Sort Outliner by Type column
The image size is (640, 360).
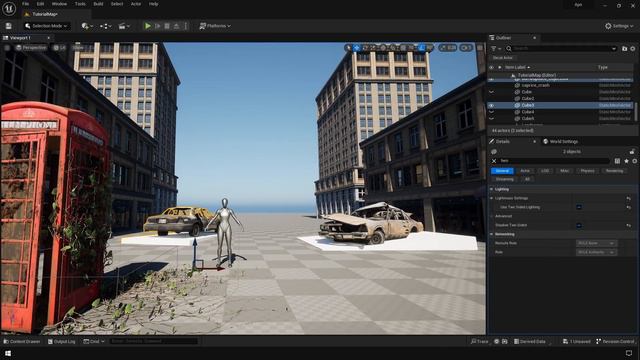pos(603,67)
